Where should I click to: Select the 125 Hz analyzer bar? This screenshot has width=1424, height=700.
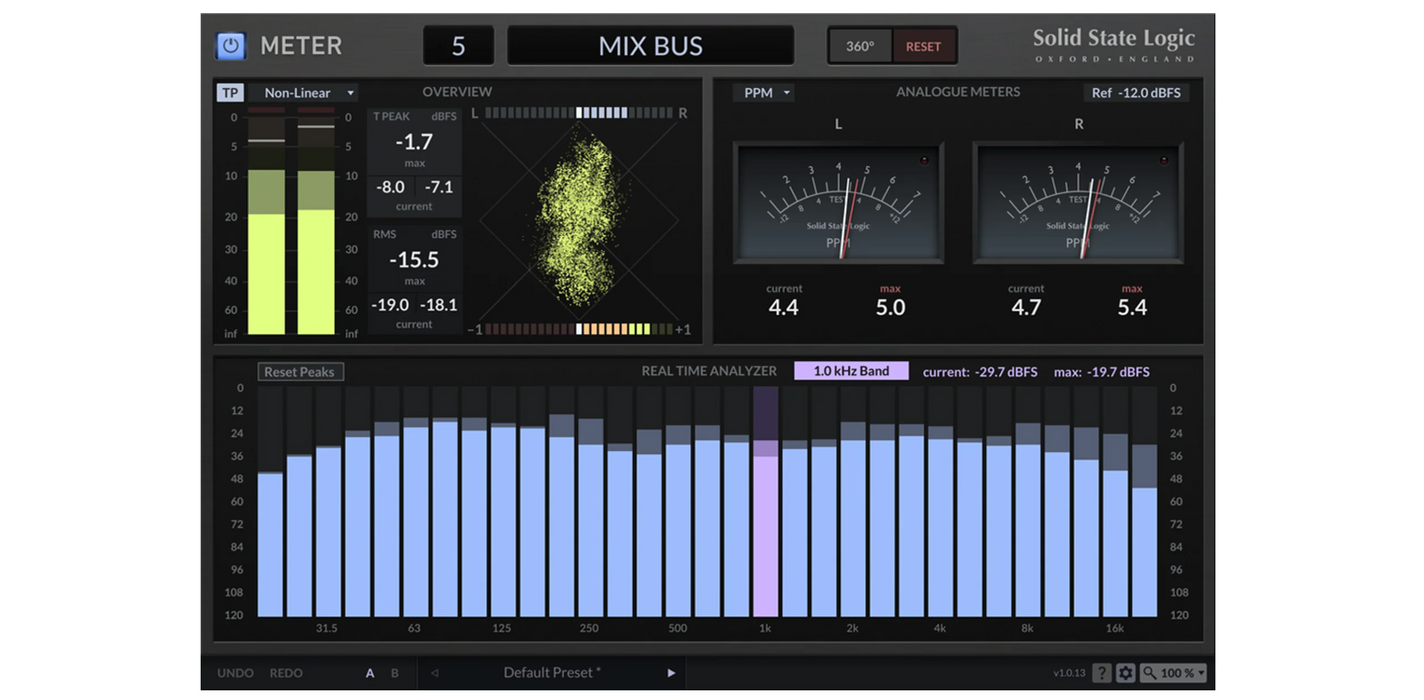[503, 502]
